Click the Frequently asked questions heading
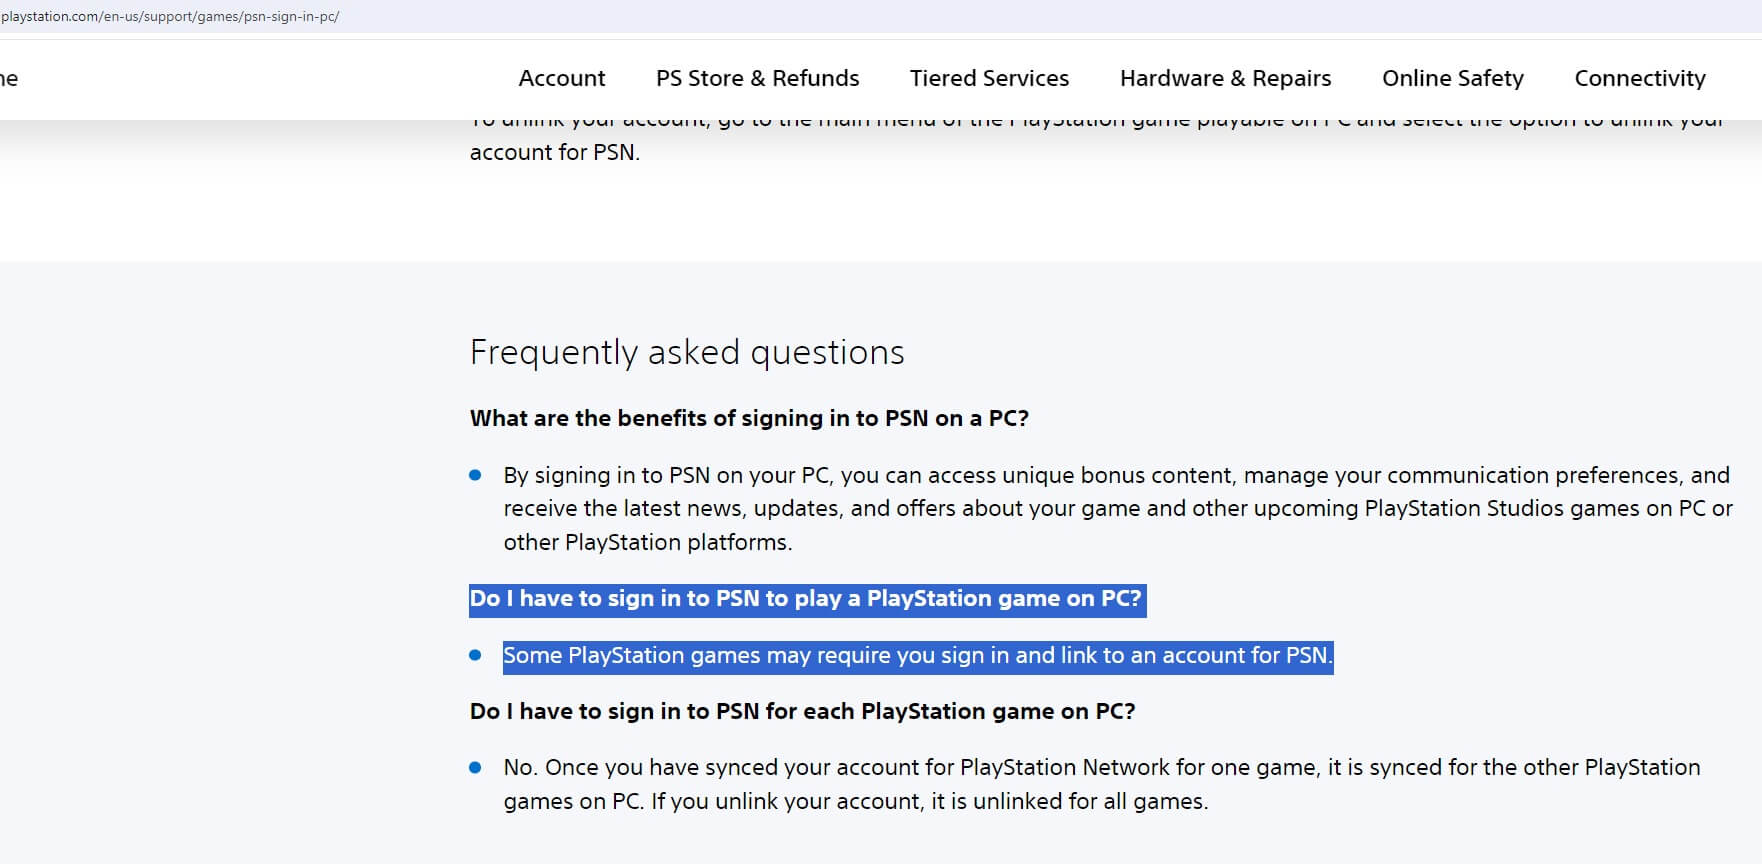 687,352
